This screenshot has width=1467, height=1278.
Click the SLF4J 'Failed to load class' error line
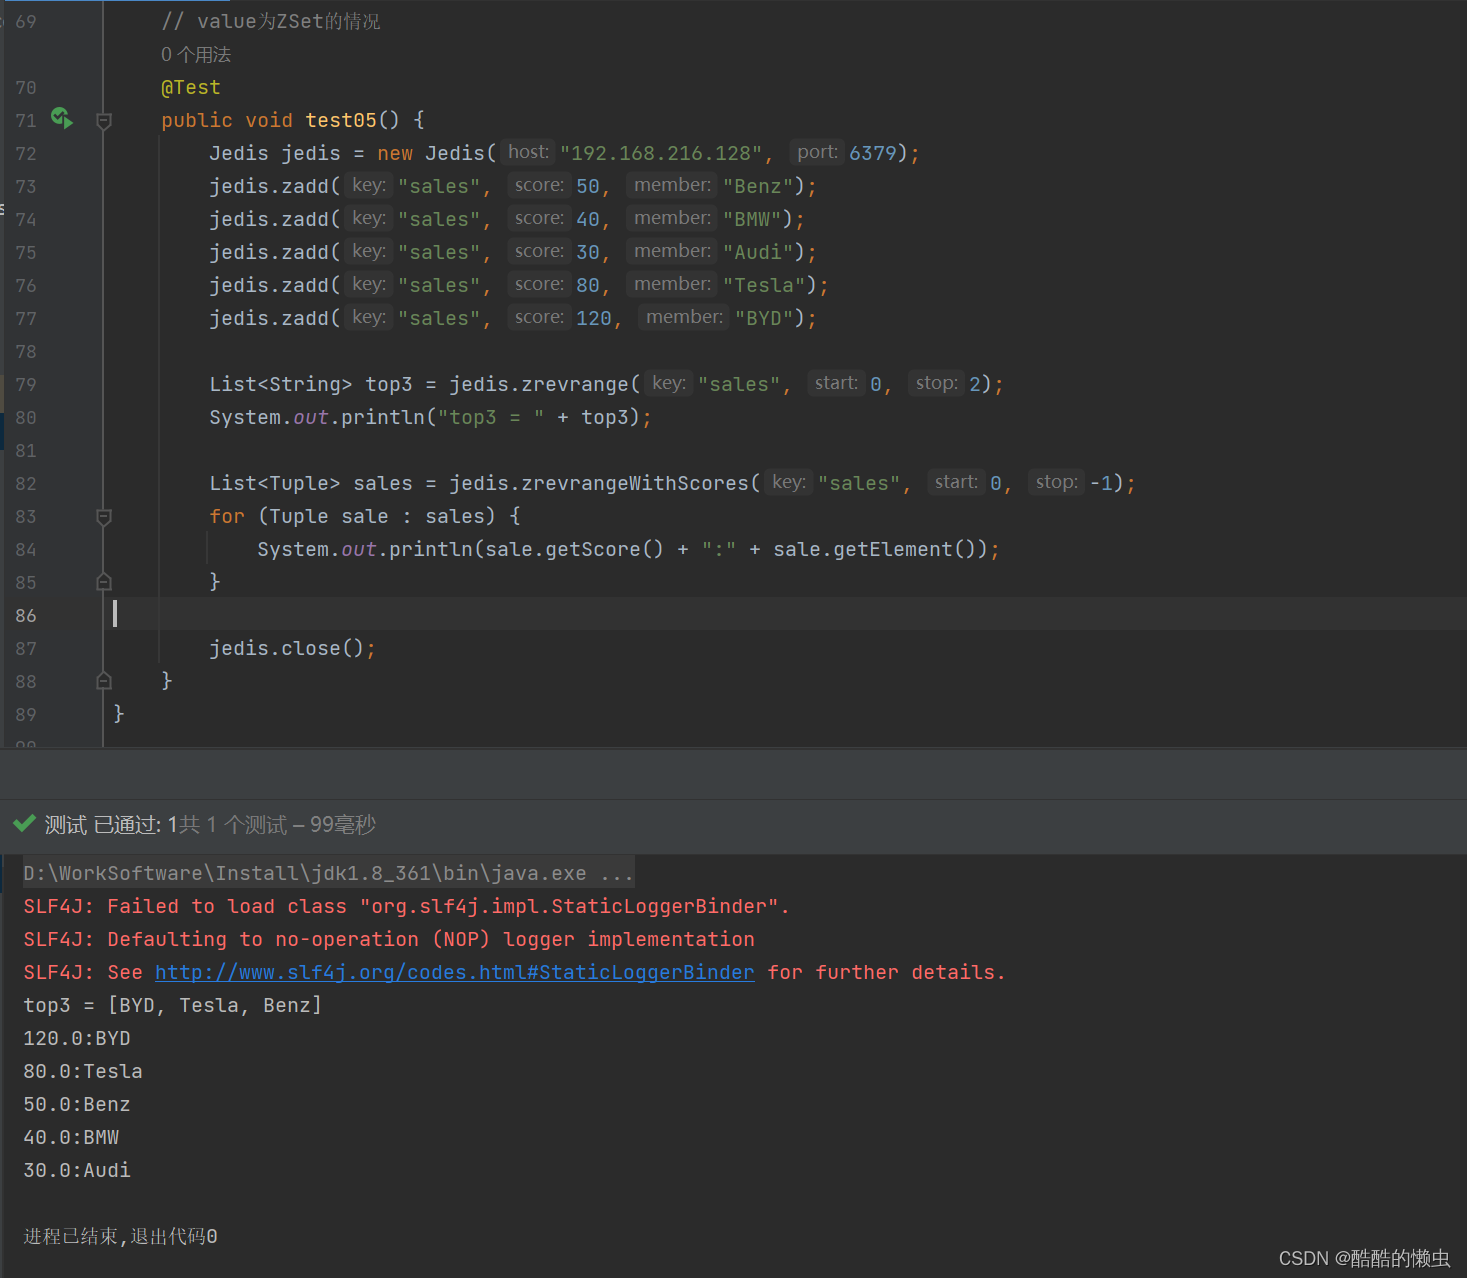pyautogui.click(x=406, y=906)
